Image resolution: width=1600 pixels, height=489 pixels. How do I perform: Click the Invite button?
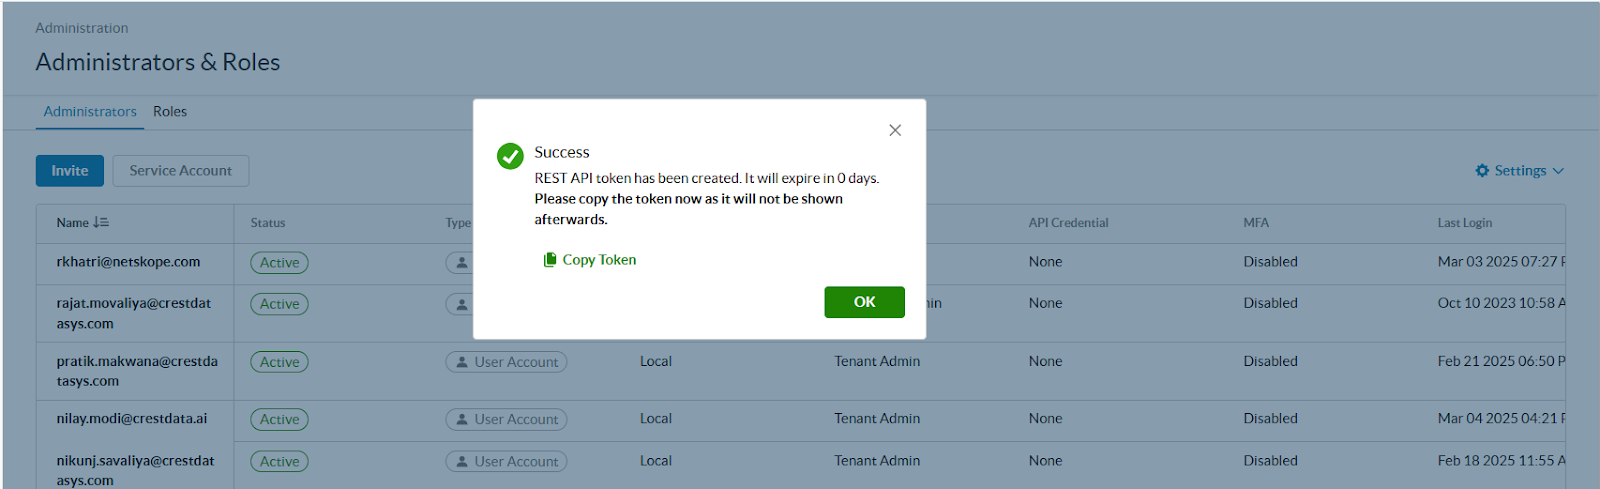70,171
